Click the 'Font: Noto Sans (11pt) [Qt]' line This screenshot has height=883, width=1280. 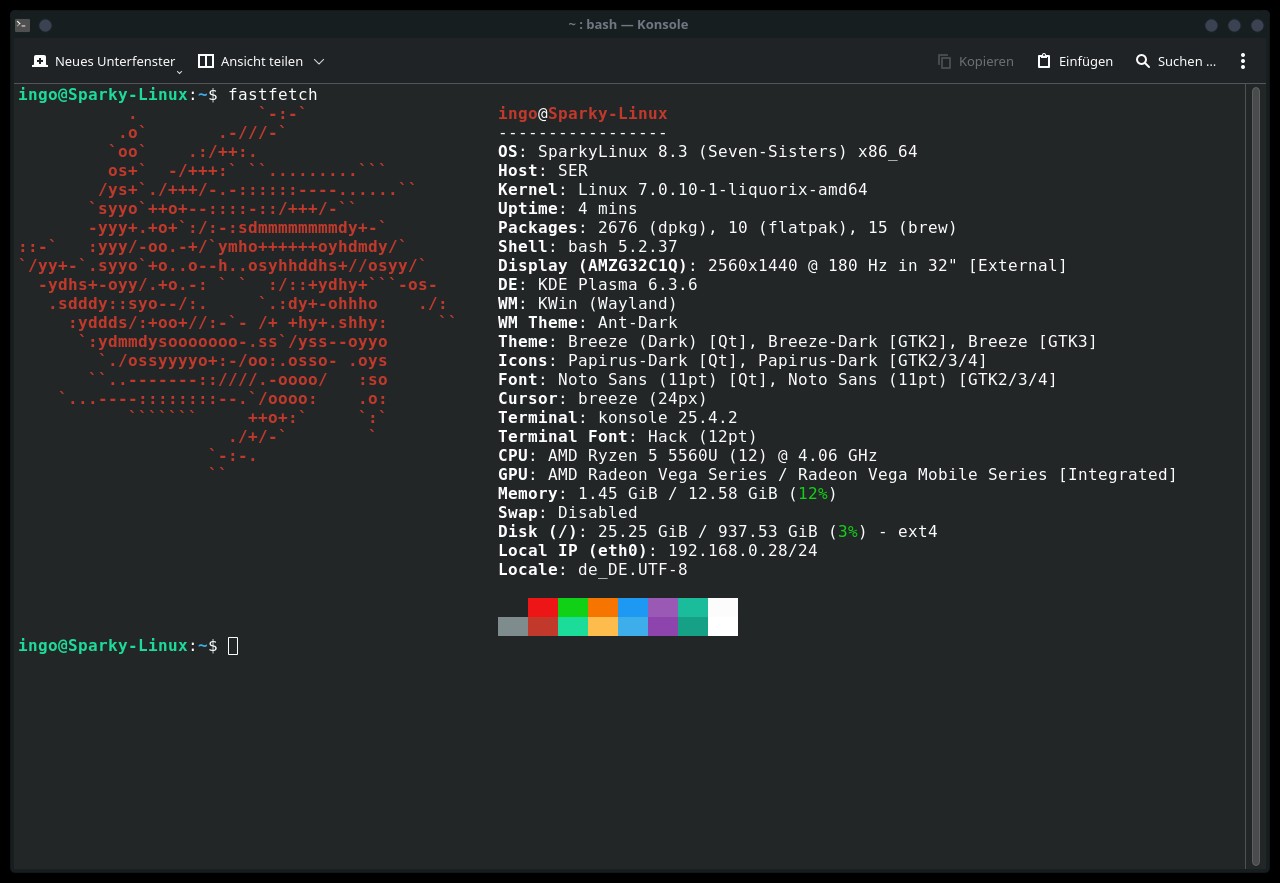[x=778, y=380]
